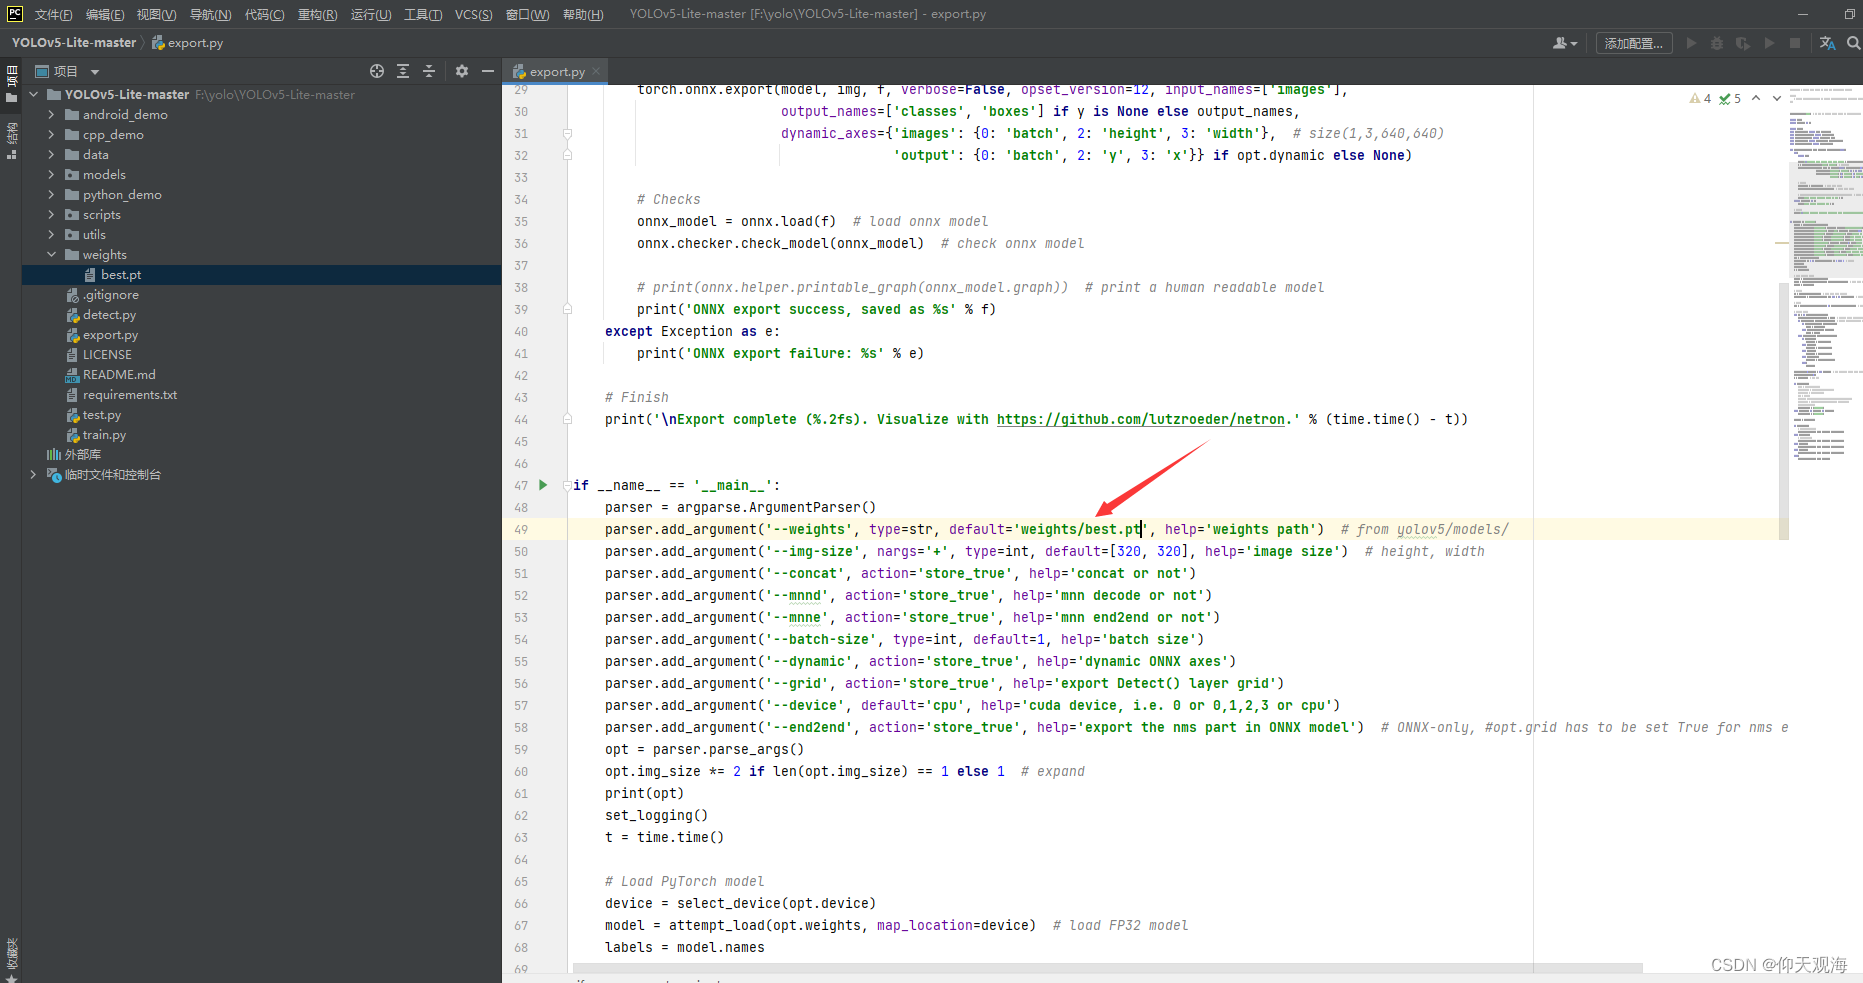The height and width of the screenshot is (983, 1863).
Task: Open the 运行(U) menu
Action: (x=371, y=14)
